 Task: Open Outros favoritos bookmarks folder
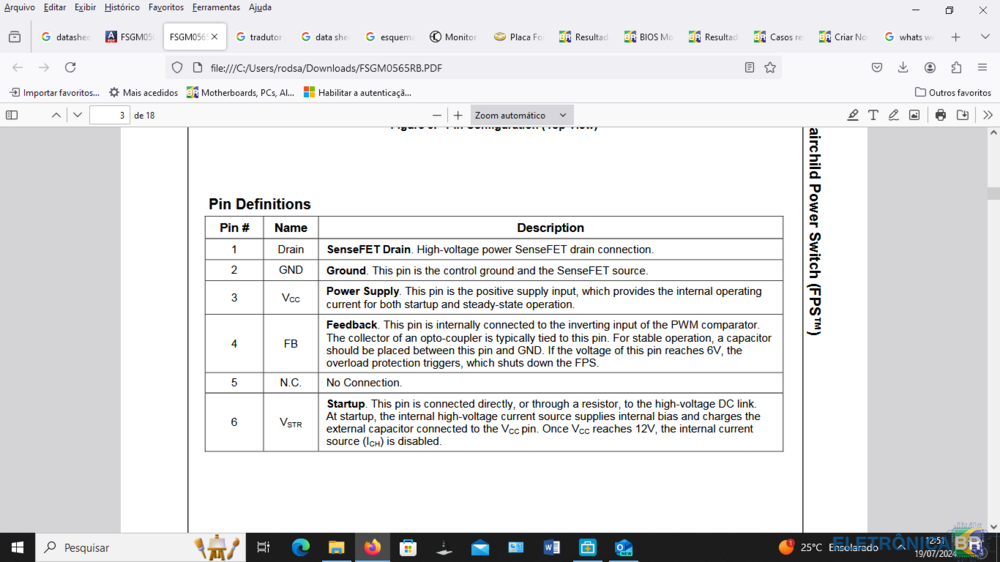coord(953,92)
